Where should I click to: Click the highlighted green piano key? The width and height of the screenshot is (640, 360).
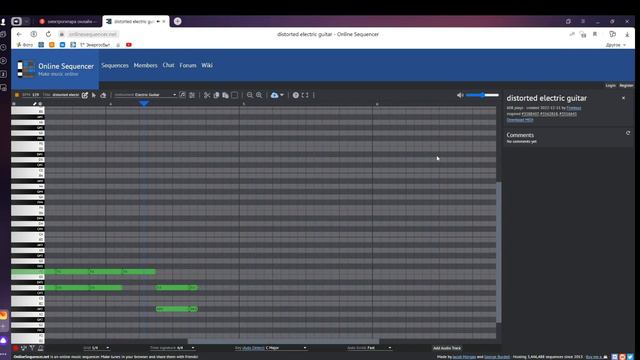click(28, 271)
